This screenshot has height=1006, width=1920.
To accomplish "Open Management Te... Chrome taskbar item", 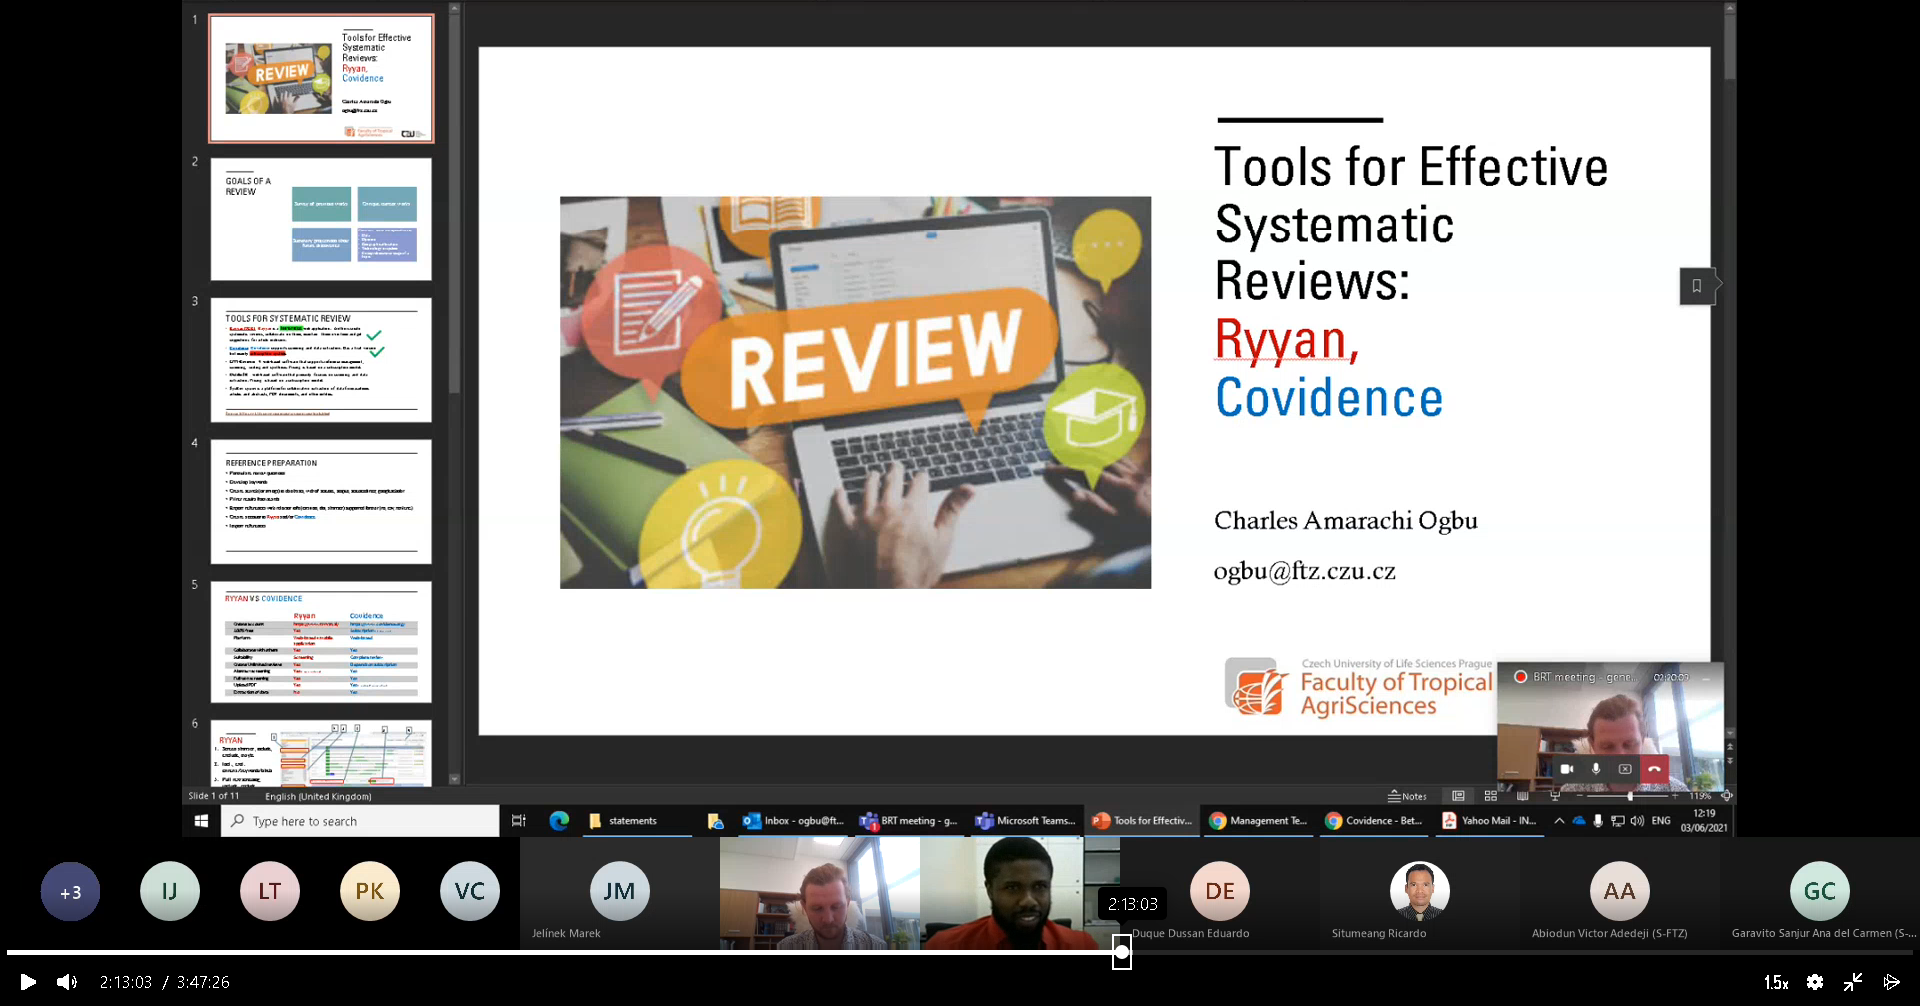I will pyautogui.click(x=1258, y=821).
